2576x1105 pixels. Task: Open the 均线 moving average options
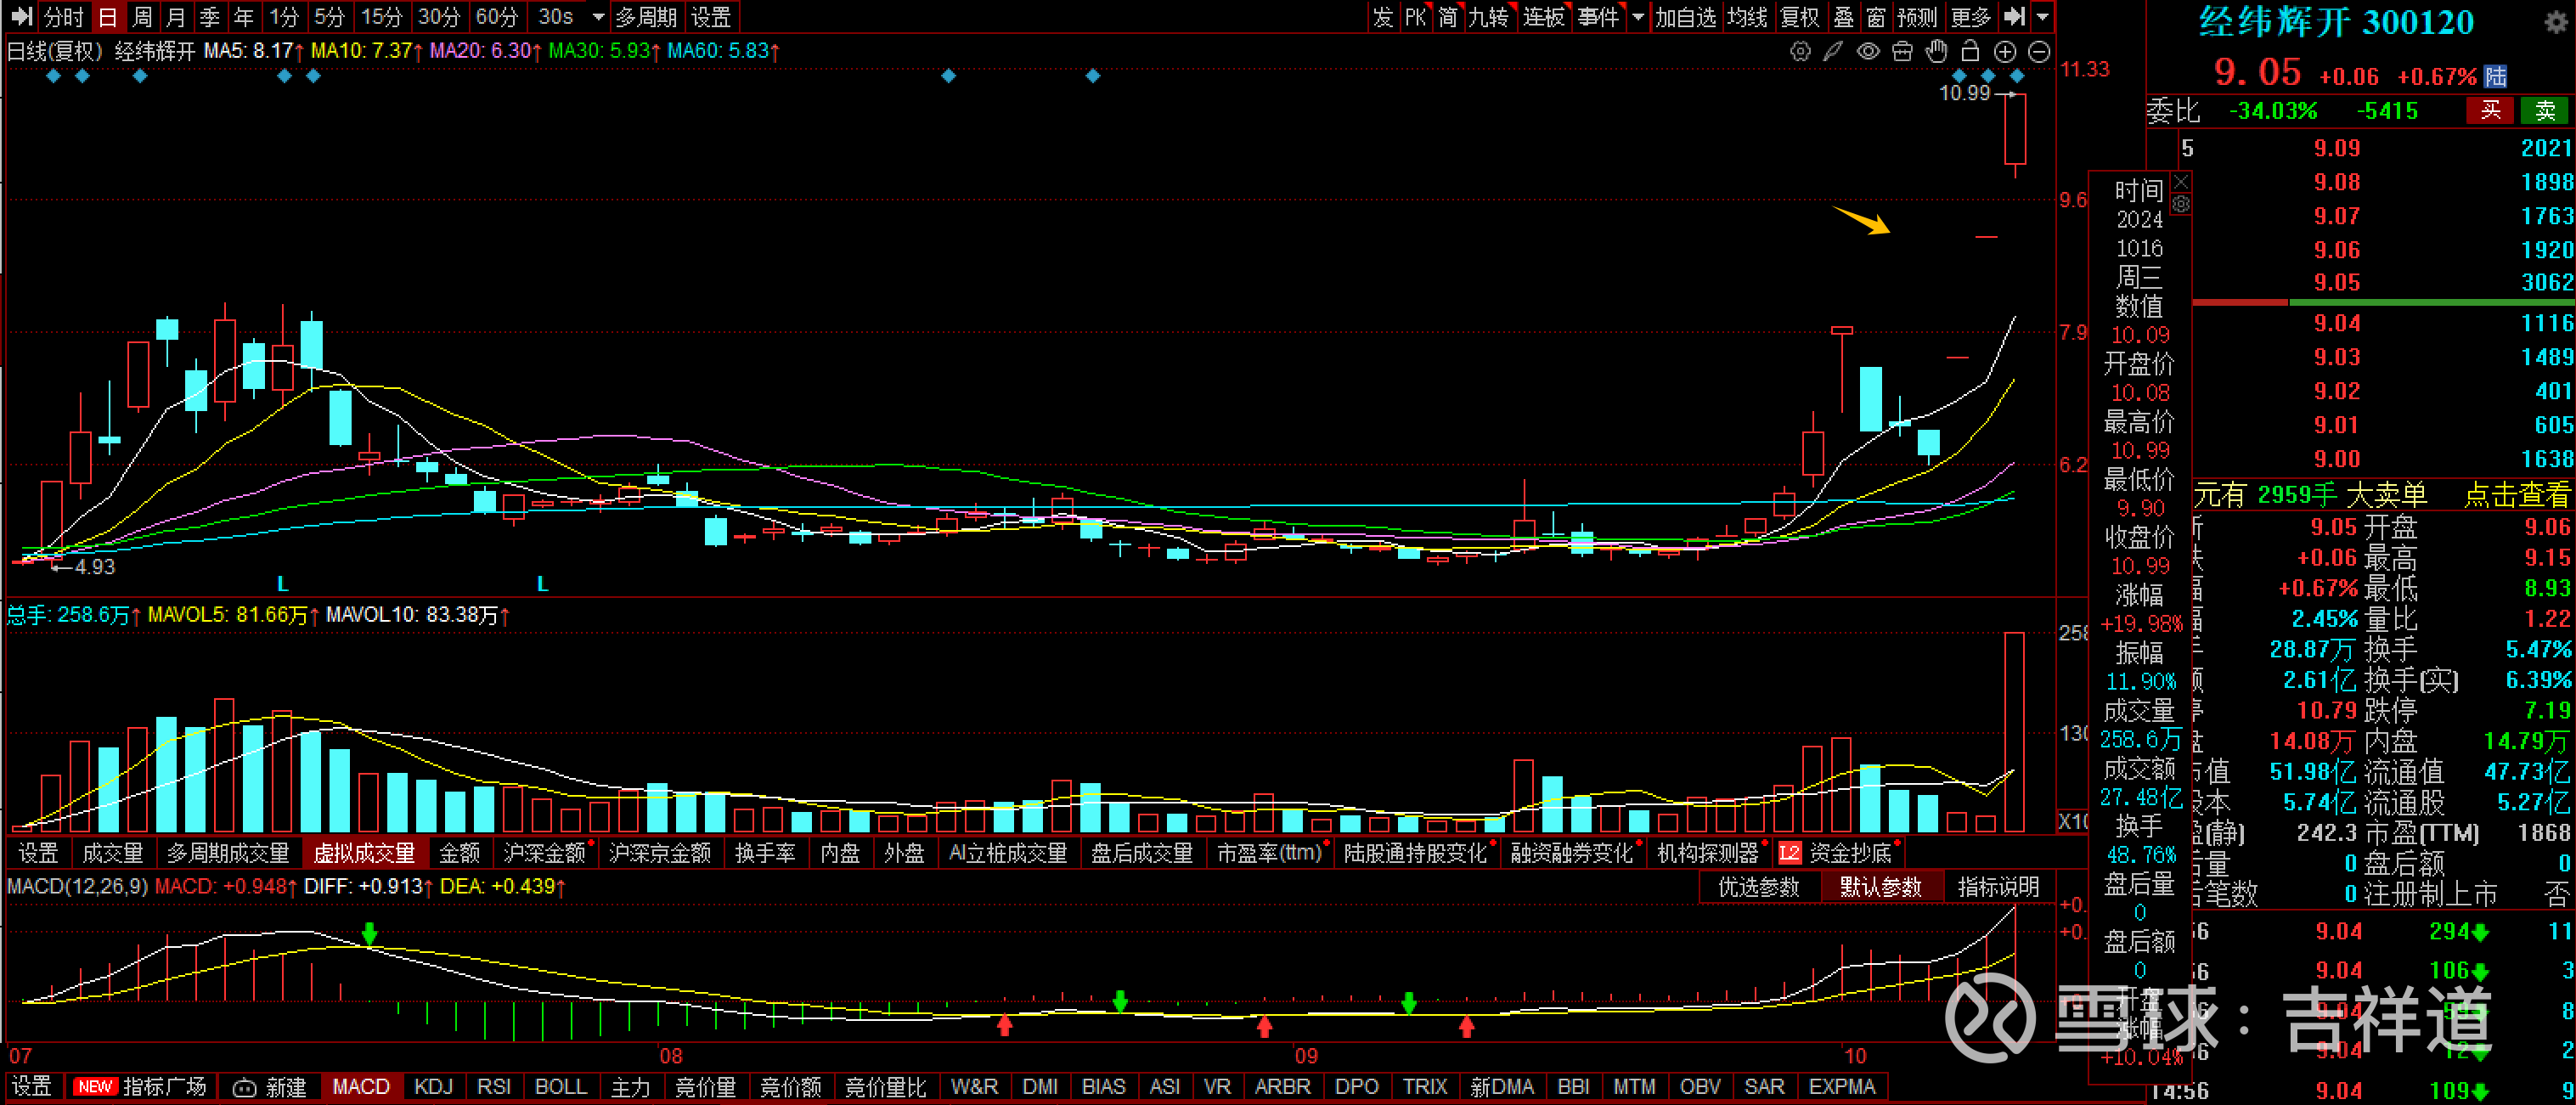tap(1747, 17)
